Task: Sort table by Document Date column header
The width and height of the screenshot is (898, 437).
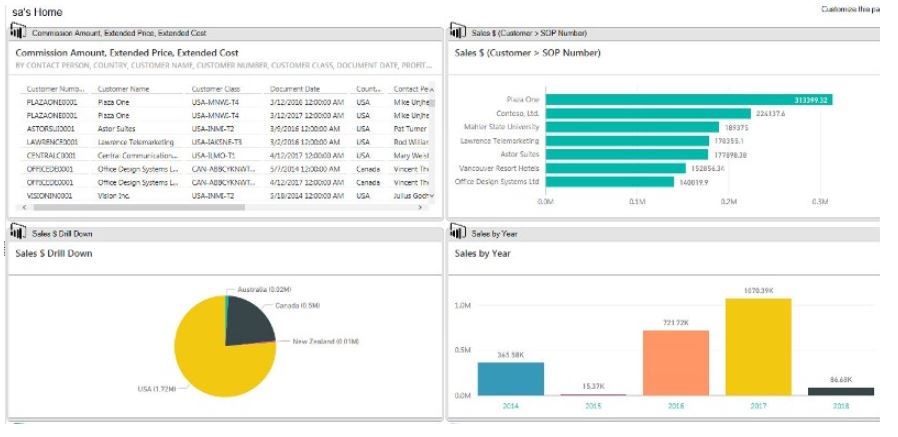Action: pos(295,89)
